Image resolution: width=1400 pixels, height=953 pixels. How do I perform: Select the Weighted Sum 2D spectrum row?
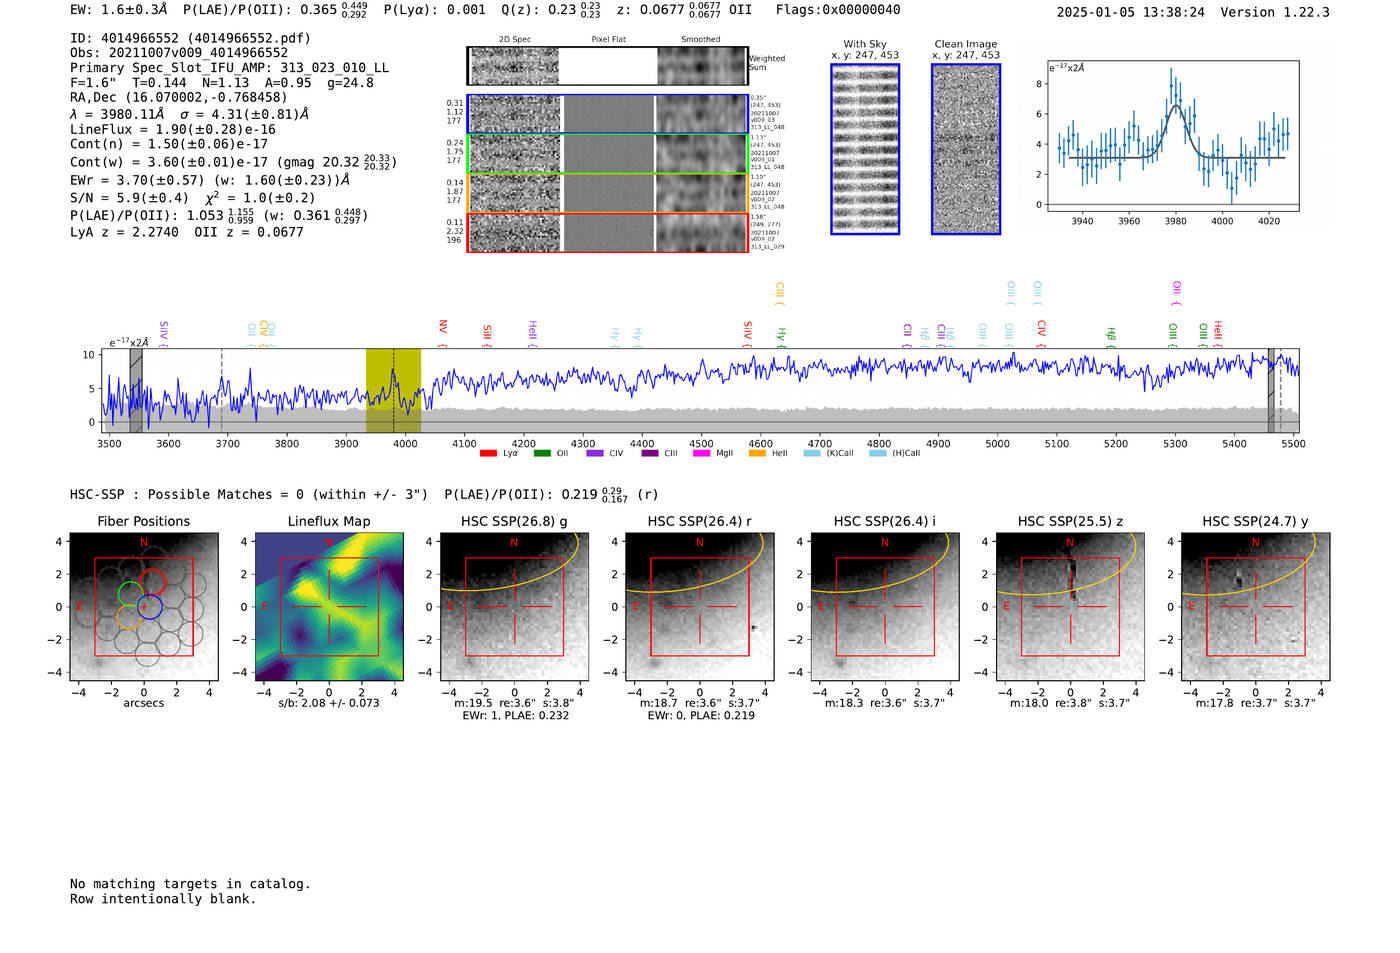click(607, 66)
